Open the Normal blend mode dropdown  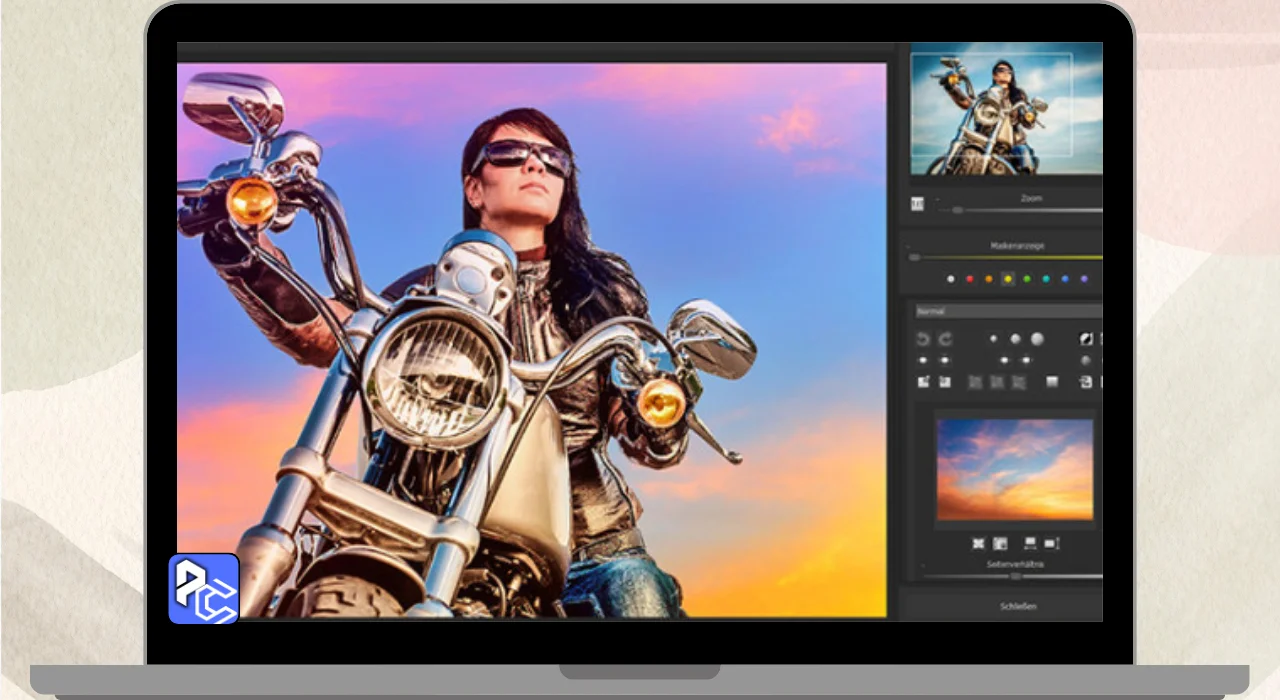pyautogui.click(x=1009, y=311)
